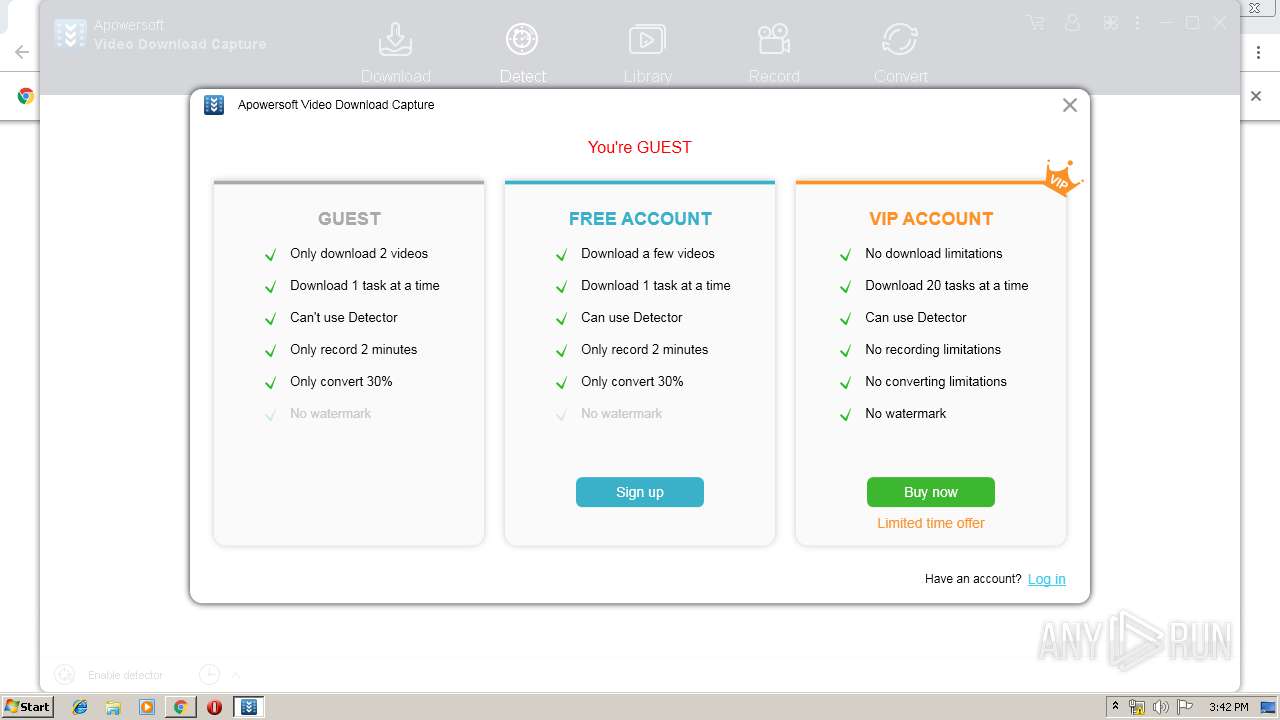This screenshot has width=1280, height=720.
Task: Click the network status tray icon
Action: (x=1137, y=707)
